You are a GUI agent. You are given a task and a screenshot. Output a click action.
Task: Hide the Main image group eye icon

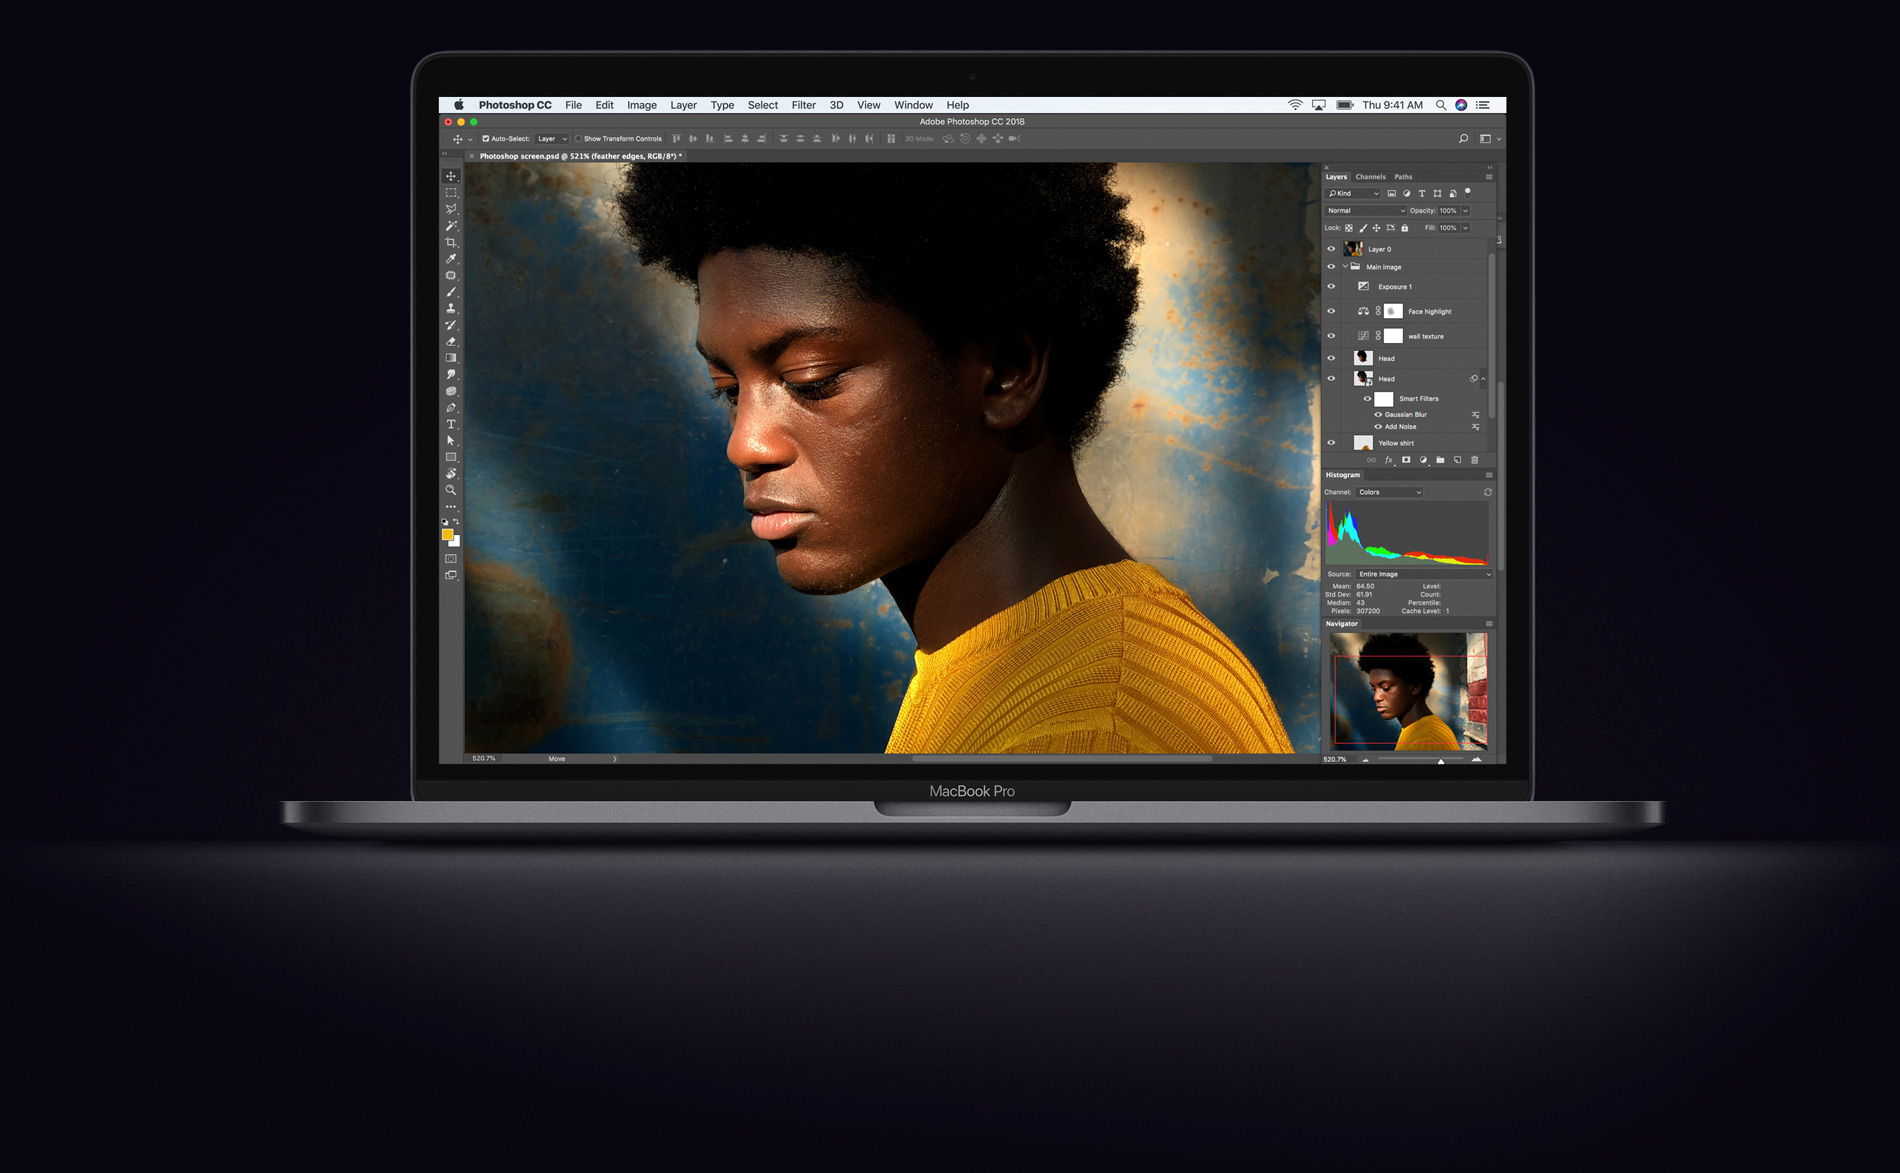point(1331,267)
